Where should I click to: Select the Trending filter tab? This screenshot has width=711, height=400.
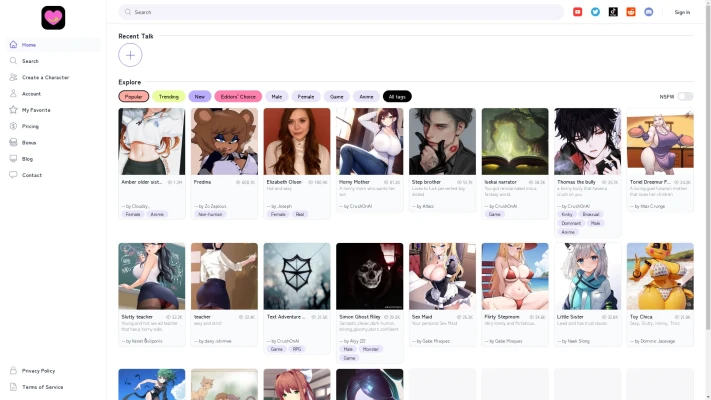169,97
